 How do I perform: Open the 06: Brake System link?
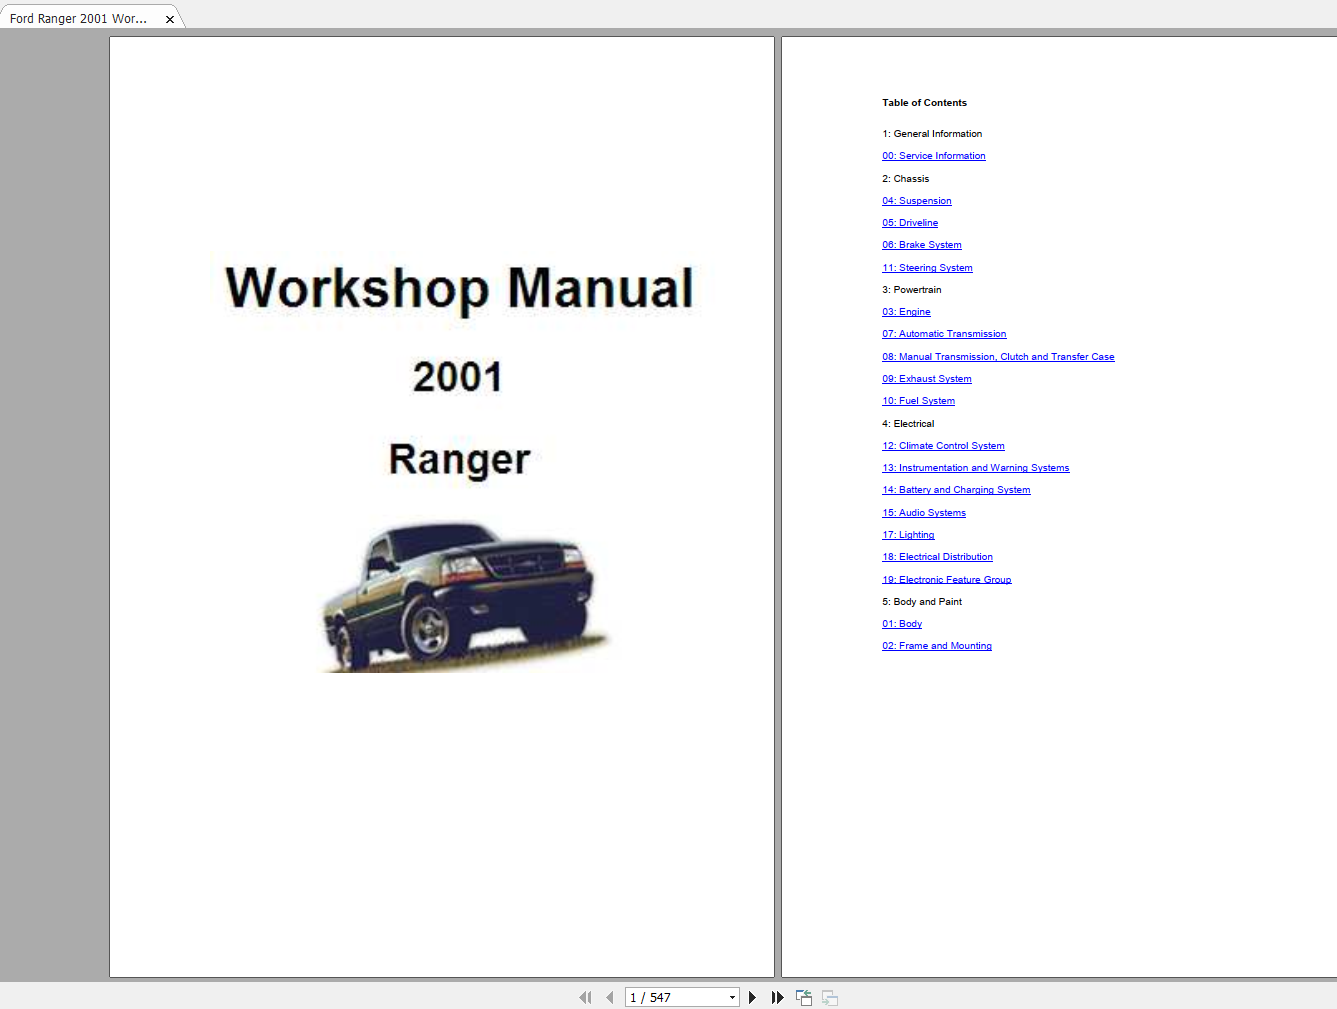(921, 245)
